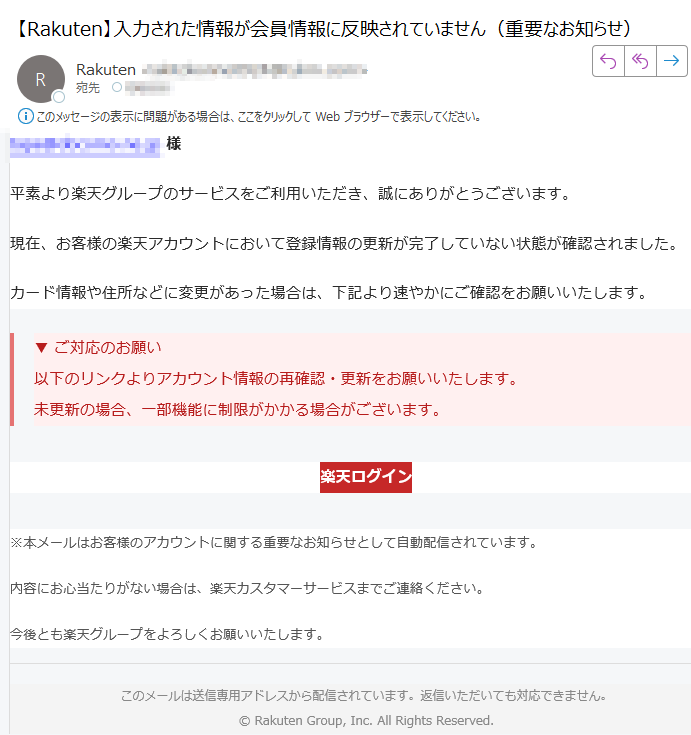
Task: Click the closing line 今後とも楽天グループをよろしく
Action: point(167,634)
